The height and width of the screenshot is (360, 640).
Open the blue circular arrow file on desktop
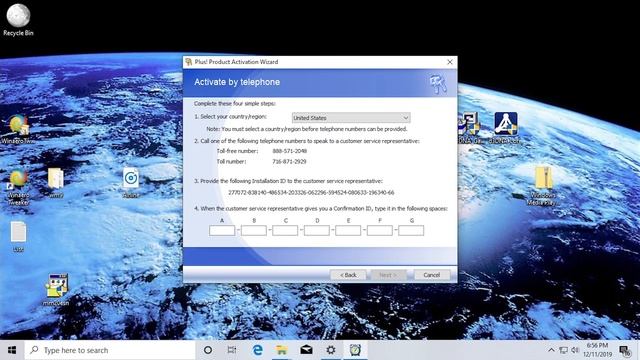tap(131, 183)
